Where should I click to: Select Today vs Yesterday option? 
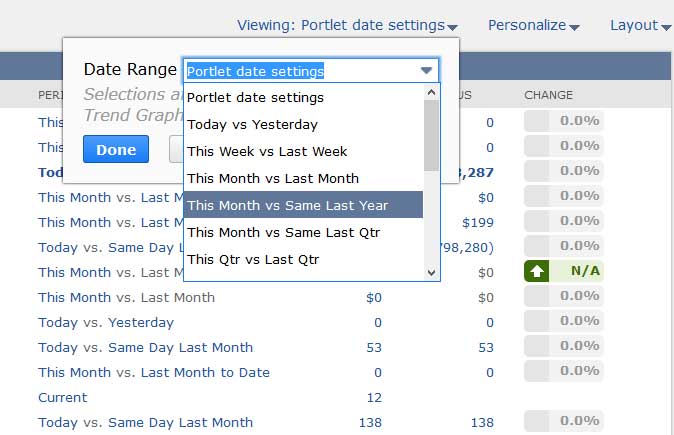(x=252, y=125)
